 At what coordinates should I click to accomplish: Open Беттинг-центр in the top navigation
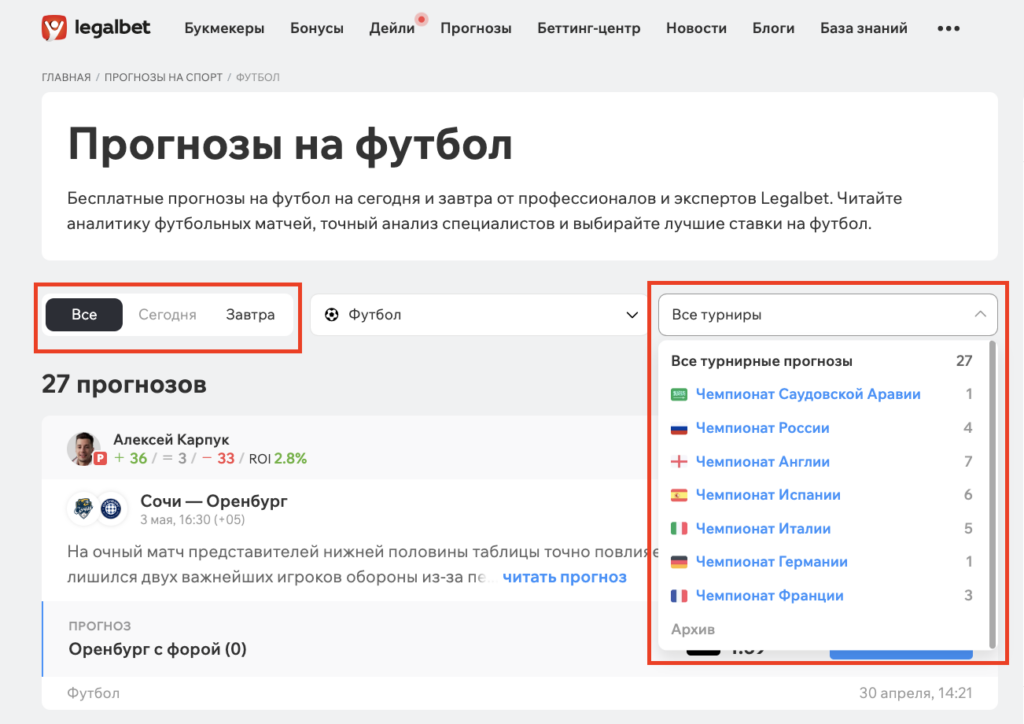pyautogui.click(x=588, y=29)
